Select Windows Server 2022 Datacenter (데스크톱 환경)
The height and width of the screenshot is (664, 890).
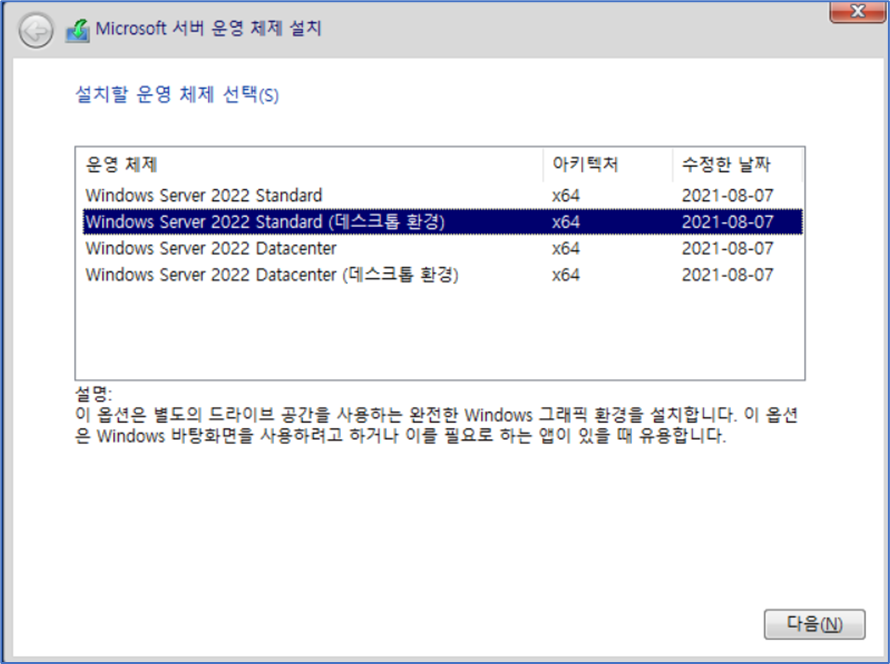pyautogui.click(x=443, y=275)
